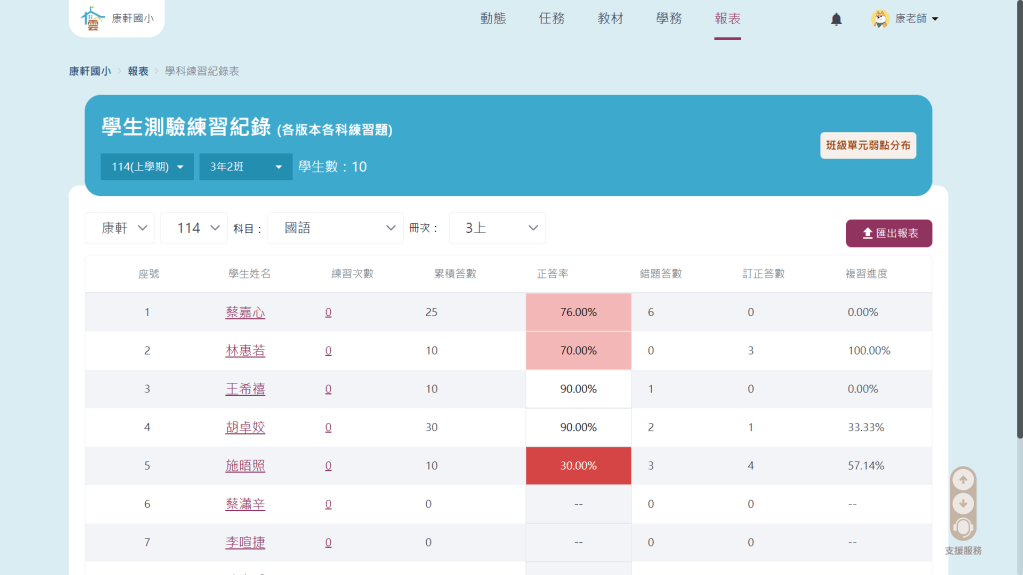Open the 康老師 account menu
This screenshot has width=1023, height=575.
916,18
